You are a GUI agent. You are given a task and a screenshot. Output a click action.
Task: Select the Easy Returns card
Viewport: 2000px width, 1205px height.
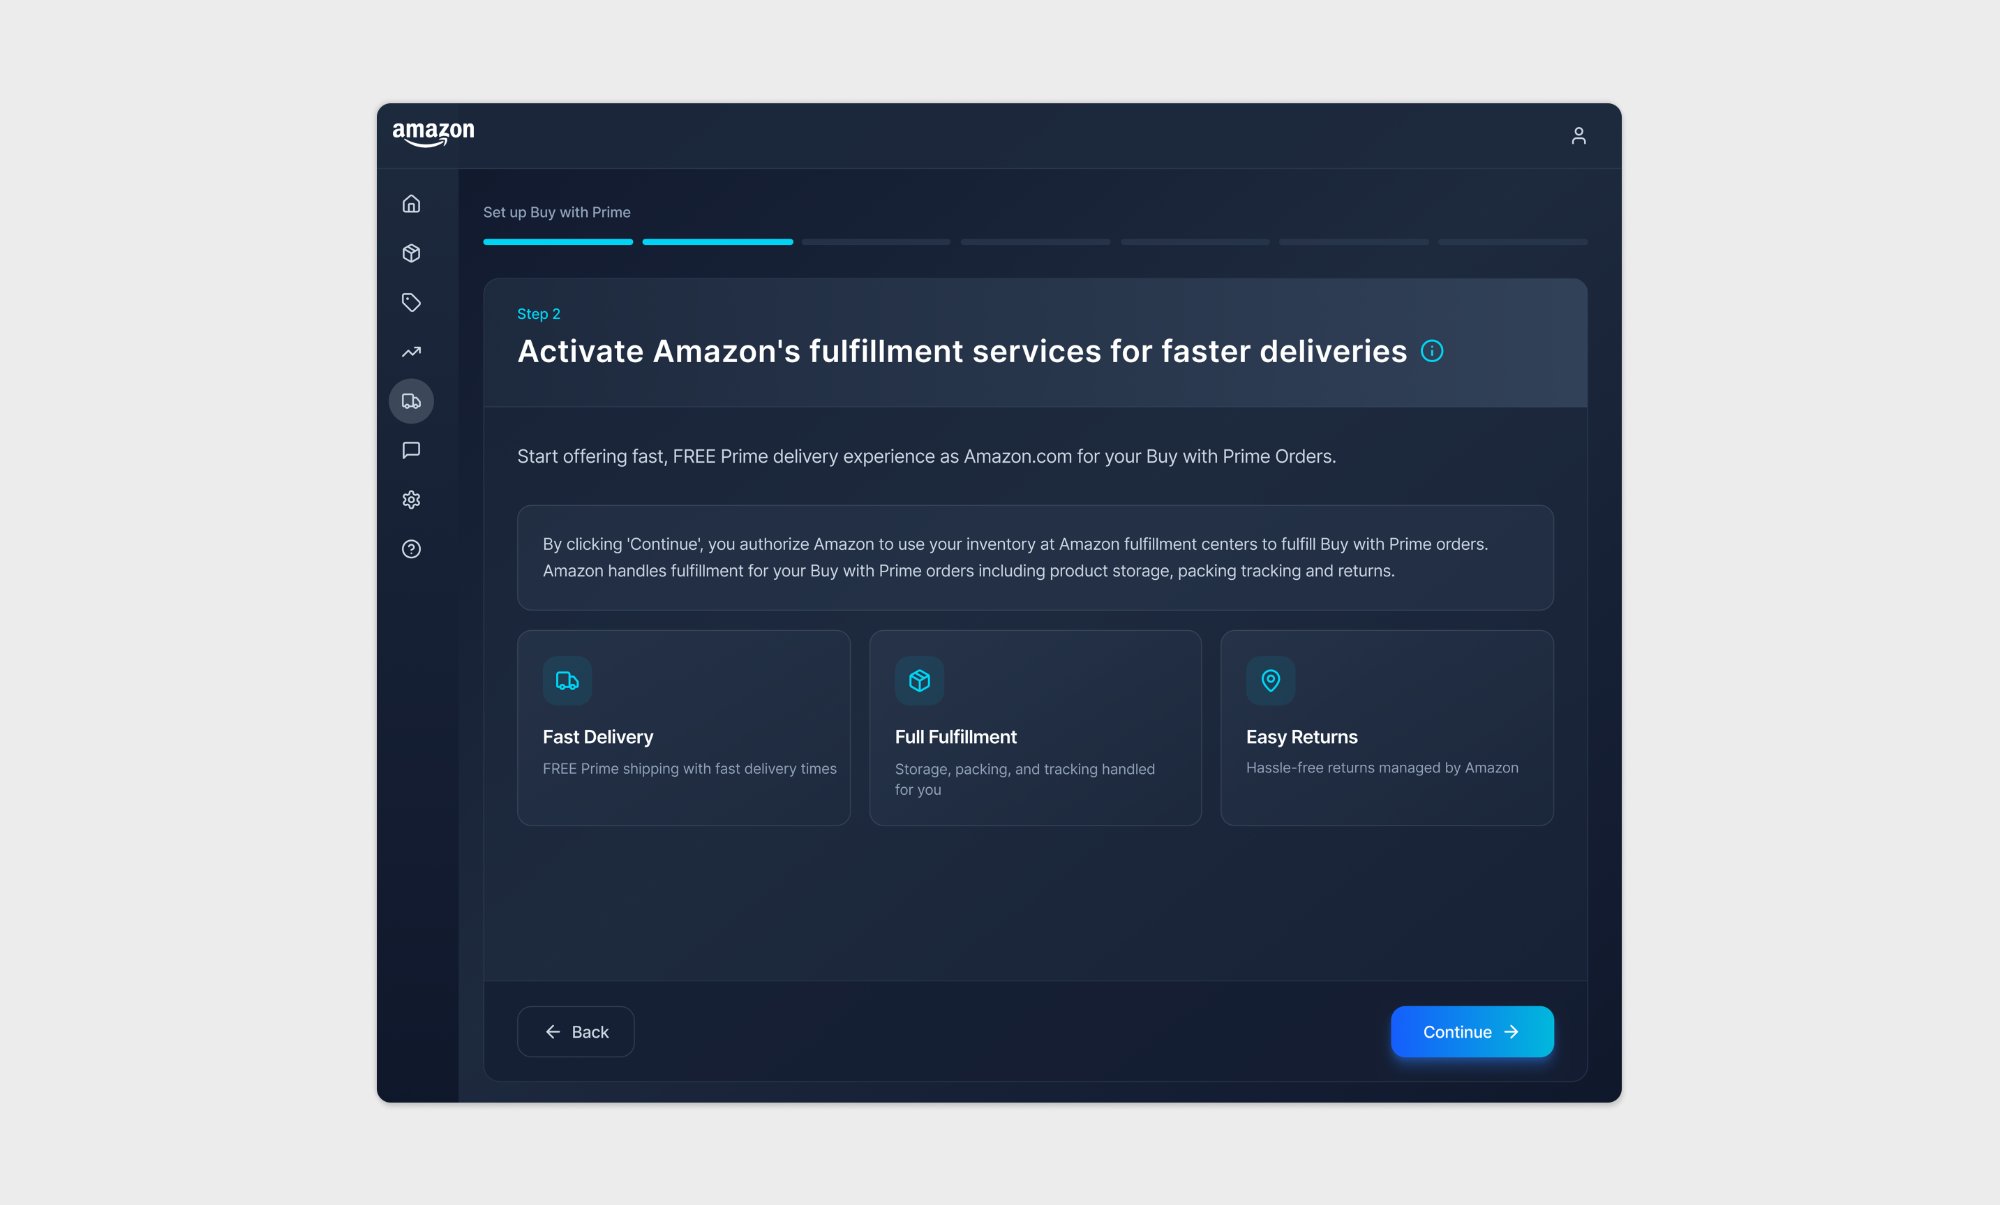click(1386, 727)
